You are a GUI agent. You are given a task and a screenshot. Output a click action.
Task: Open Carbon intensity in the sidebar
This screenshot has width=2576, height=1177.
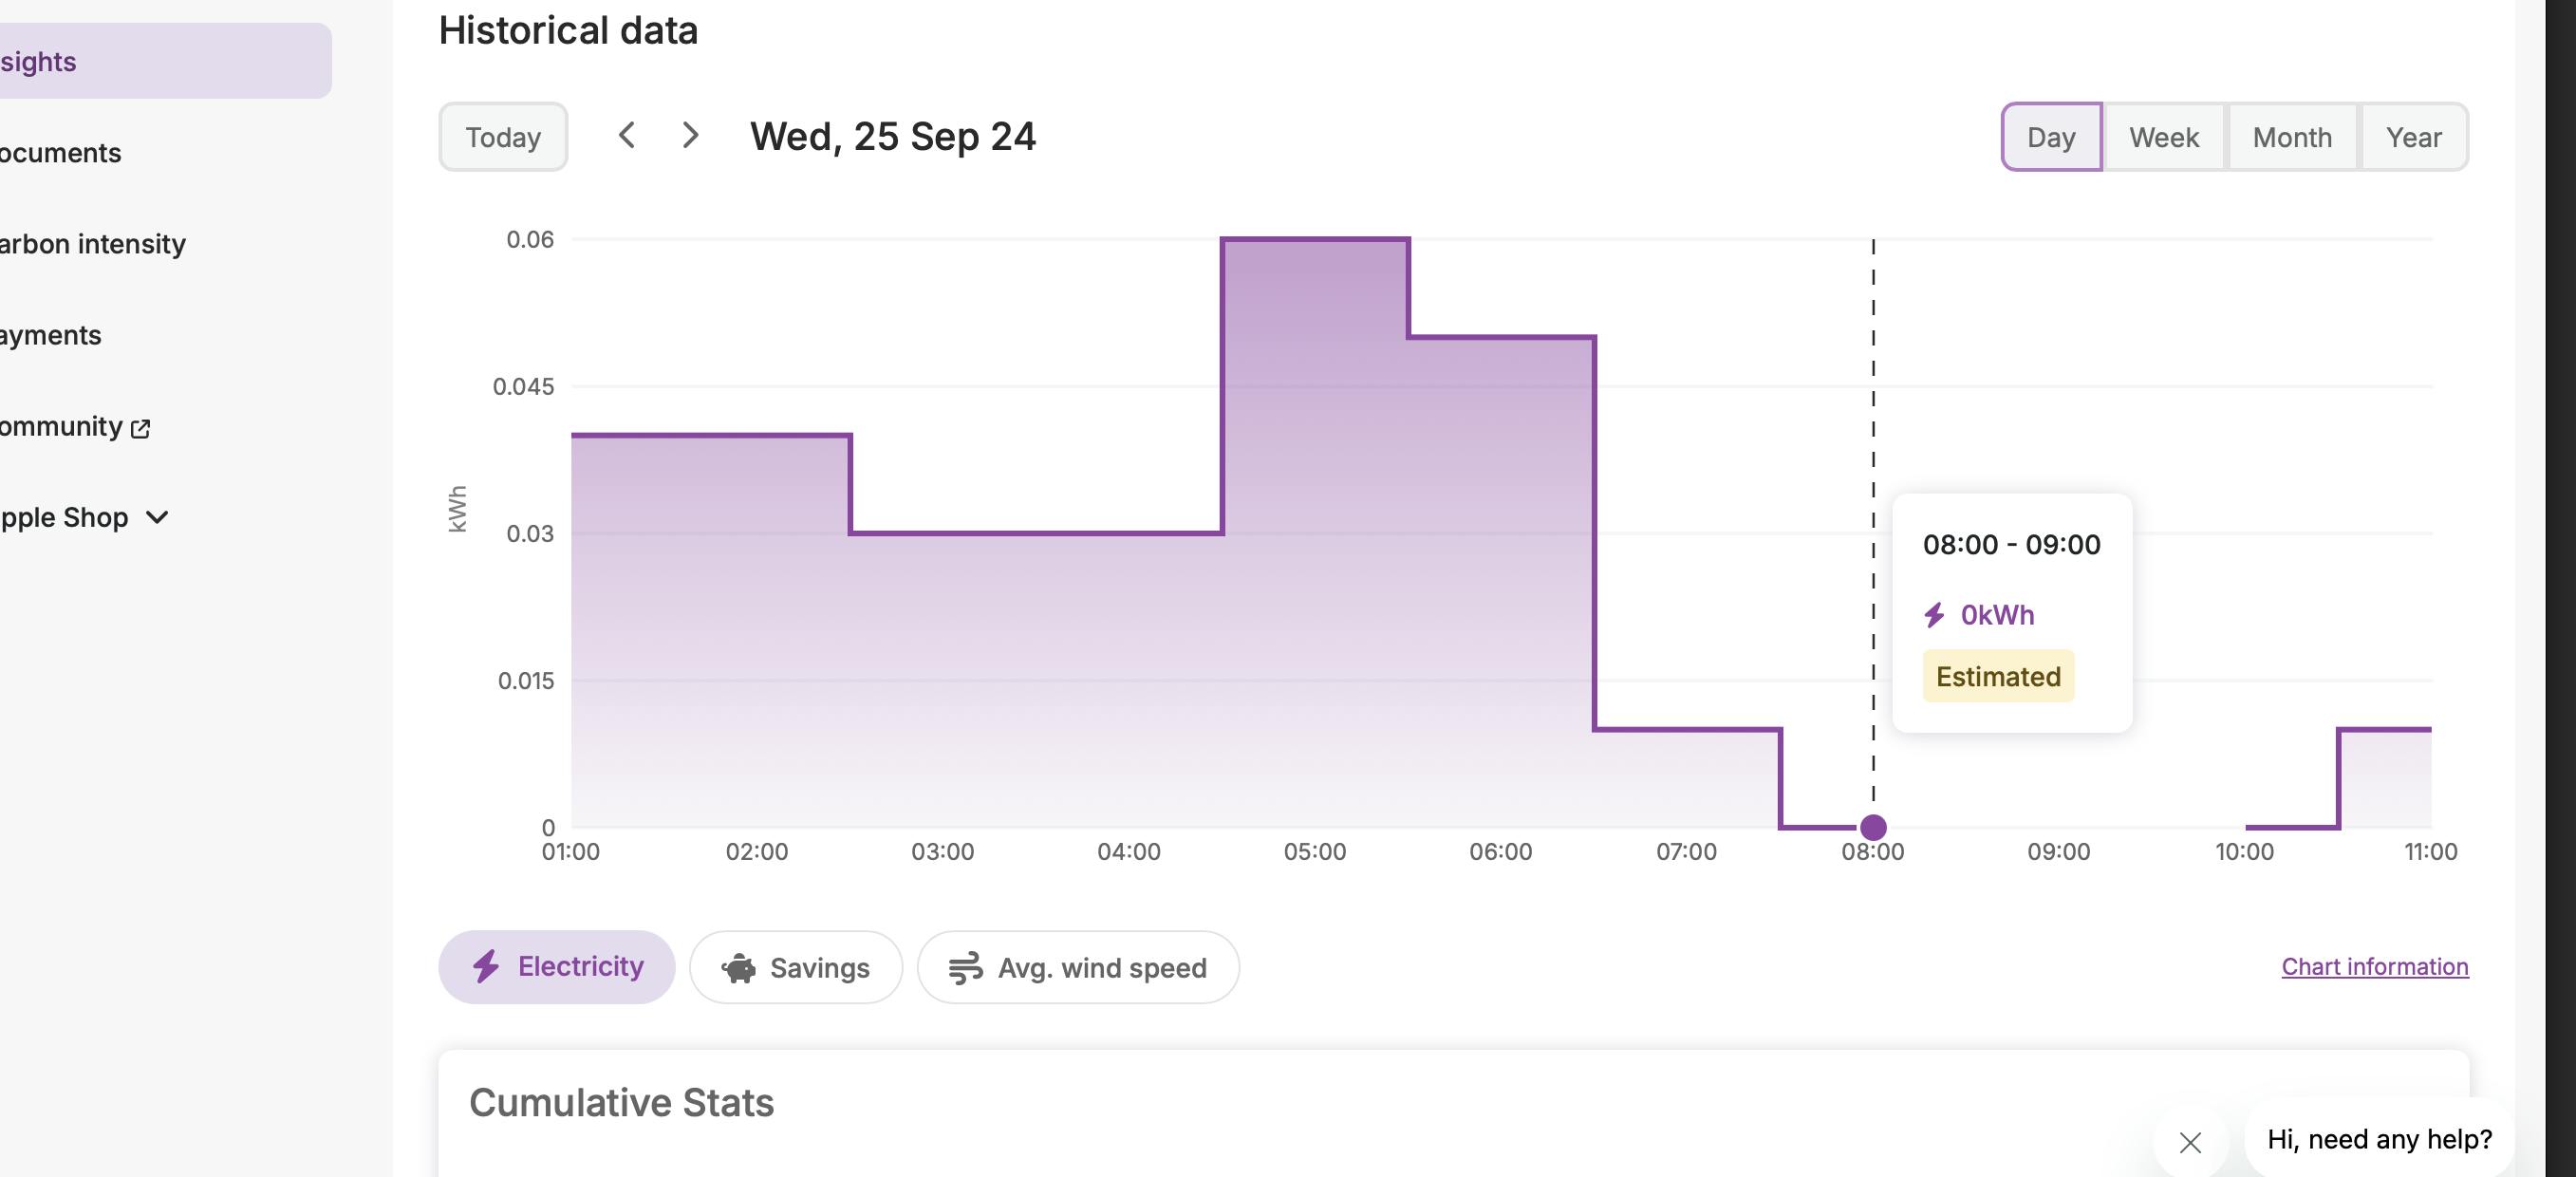pos(92,244)
